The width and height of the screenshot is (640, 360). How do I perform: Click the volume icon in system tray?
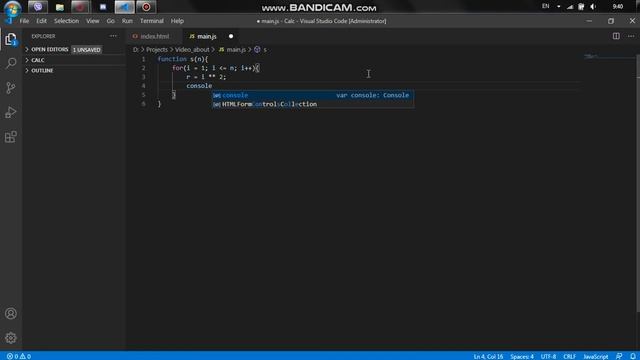[x=593, y=7]
